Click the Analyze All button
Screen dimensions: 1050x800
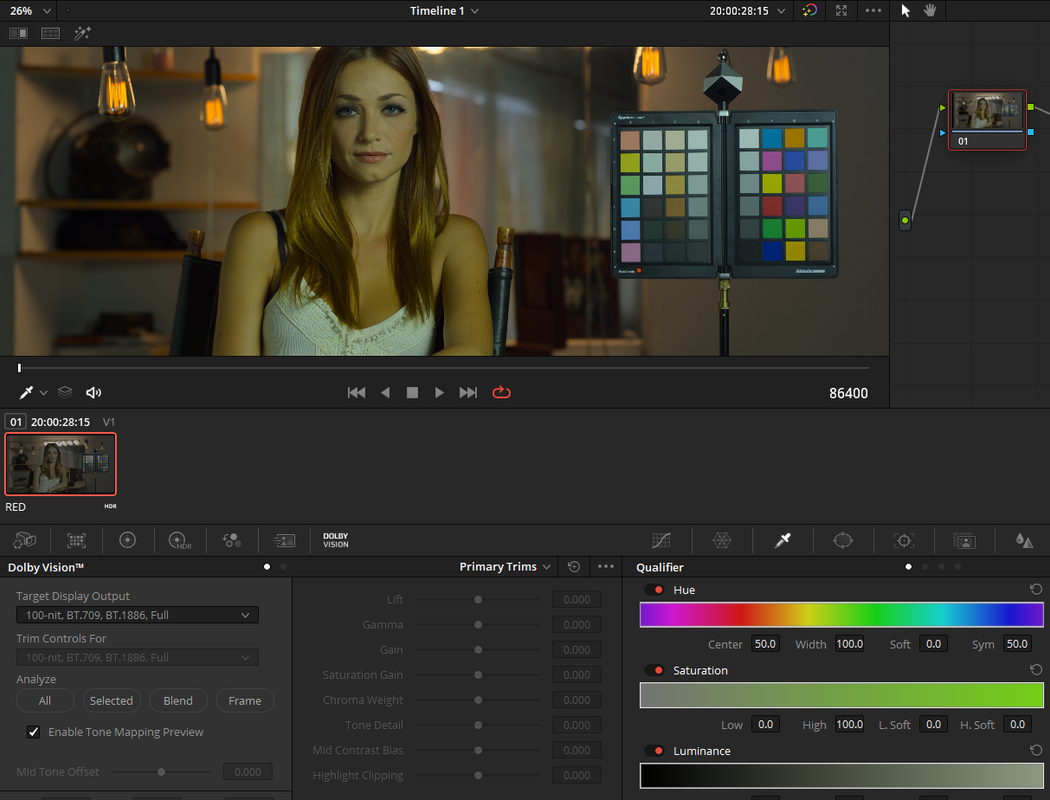pos(45,700)
